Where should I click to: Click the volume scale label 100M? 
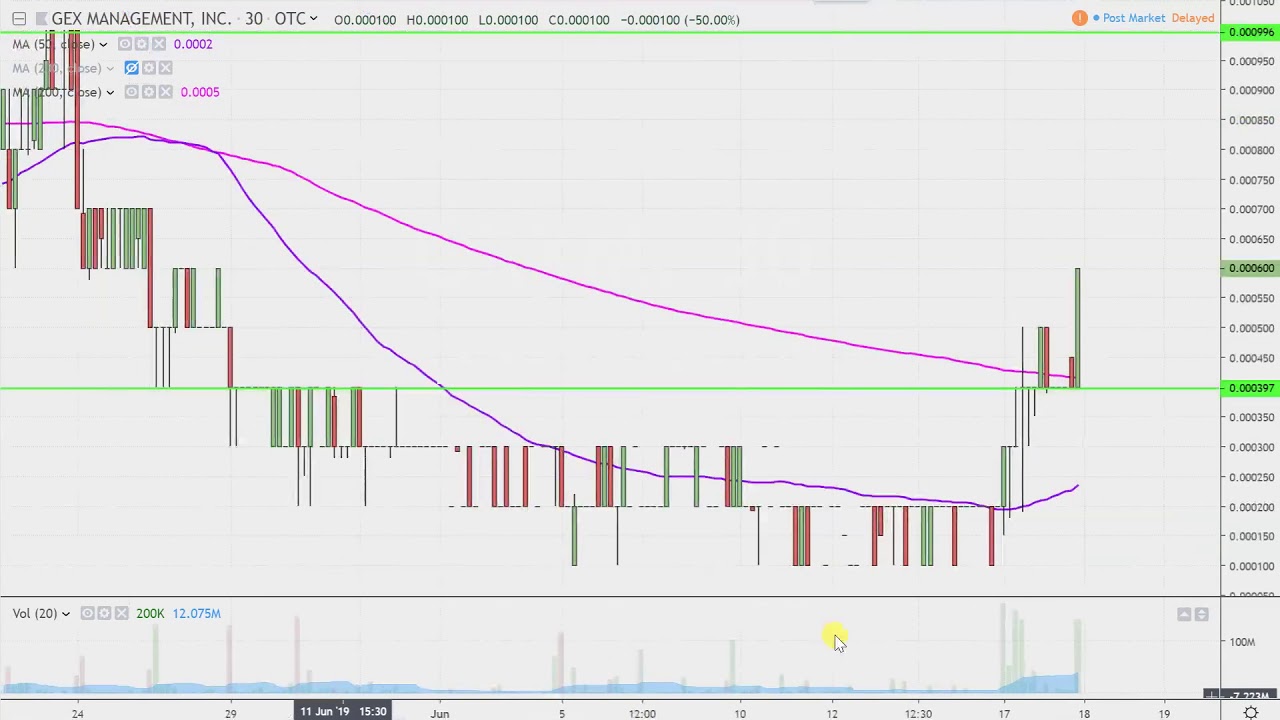click(1243, 642)
